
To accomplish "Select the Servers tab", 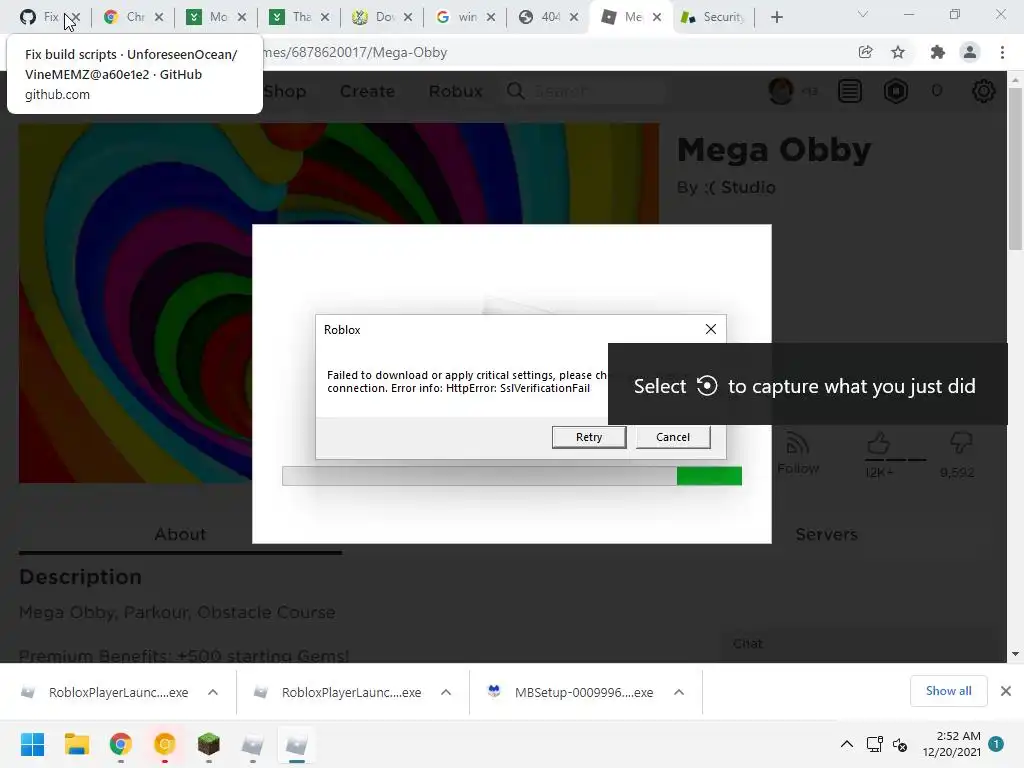I will coord(826,534).
